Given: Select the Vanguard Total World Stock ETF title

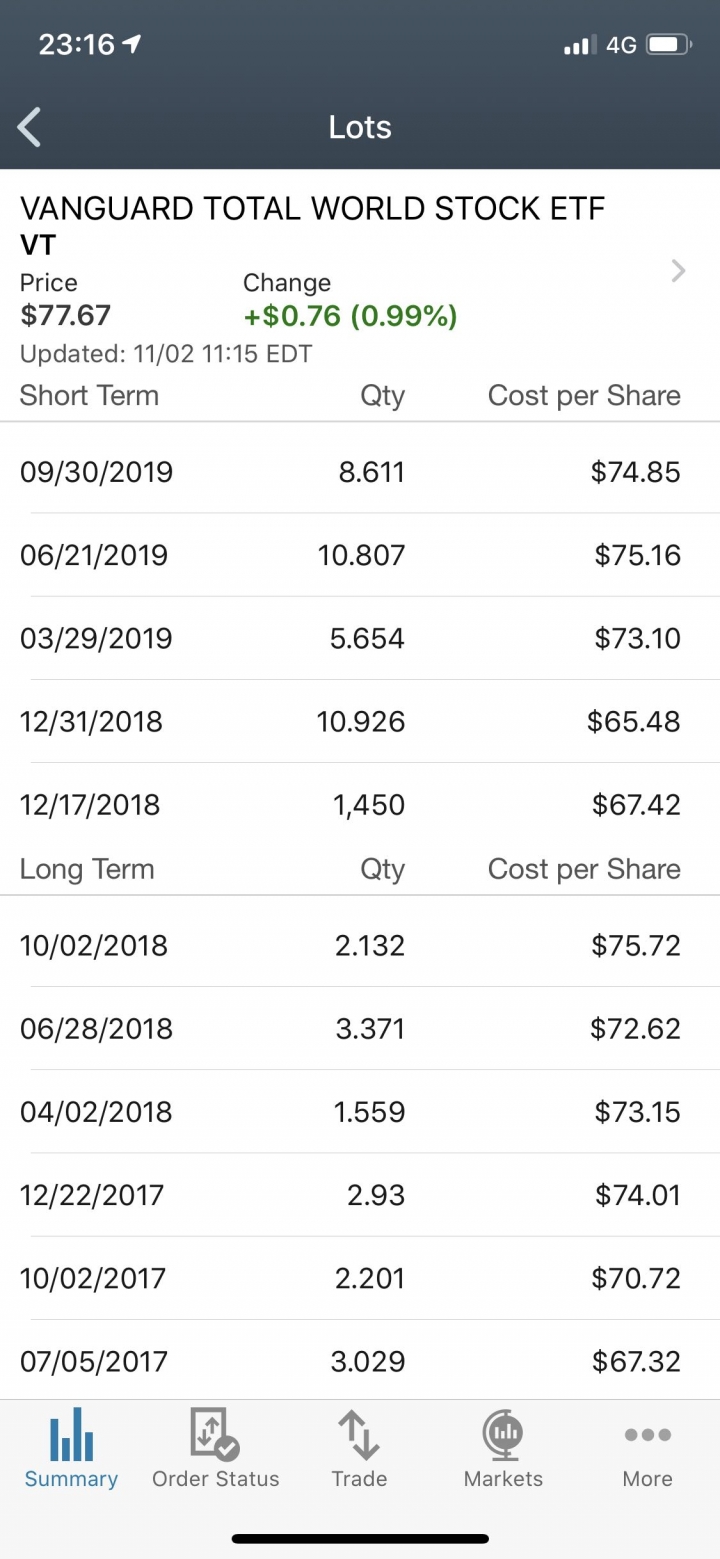Looking at the screenshot, I should coord(312,209).
